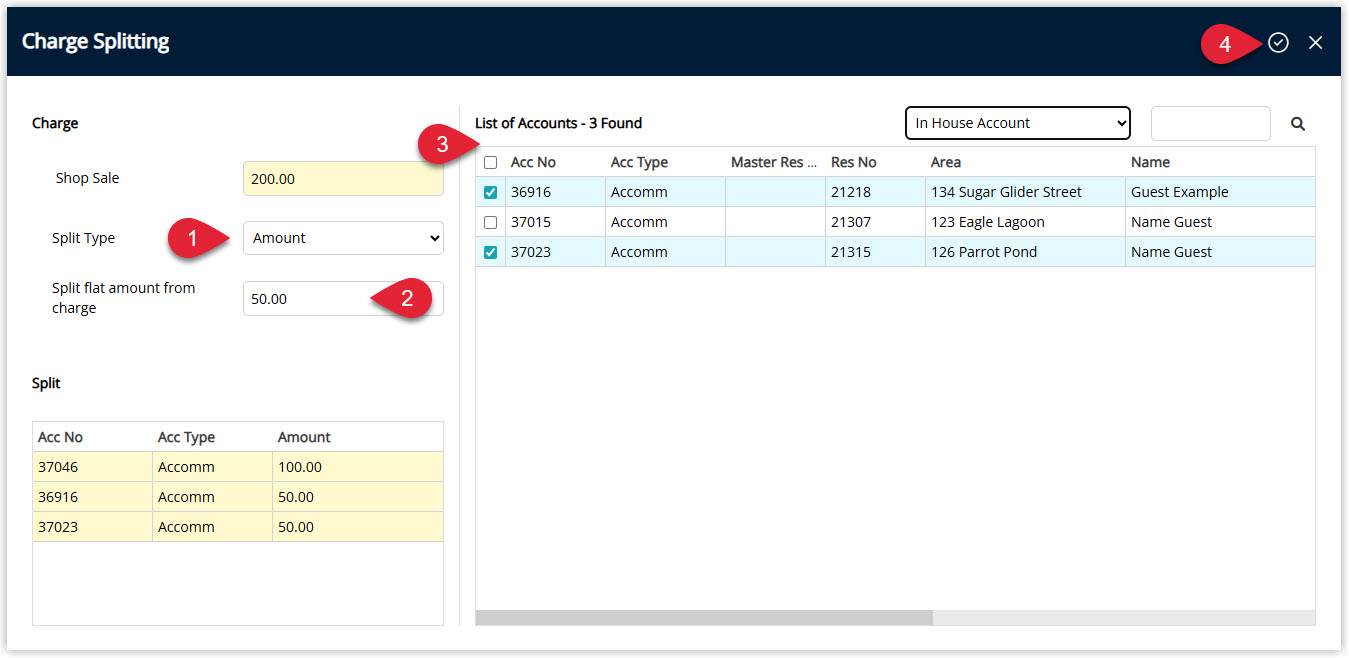The width and height of the screenshot is (1349, 658).
Task: Click the account search text box
Action: click(x=1211, y=123)
